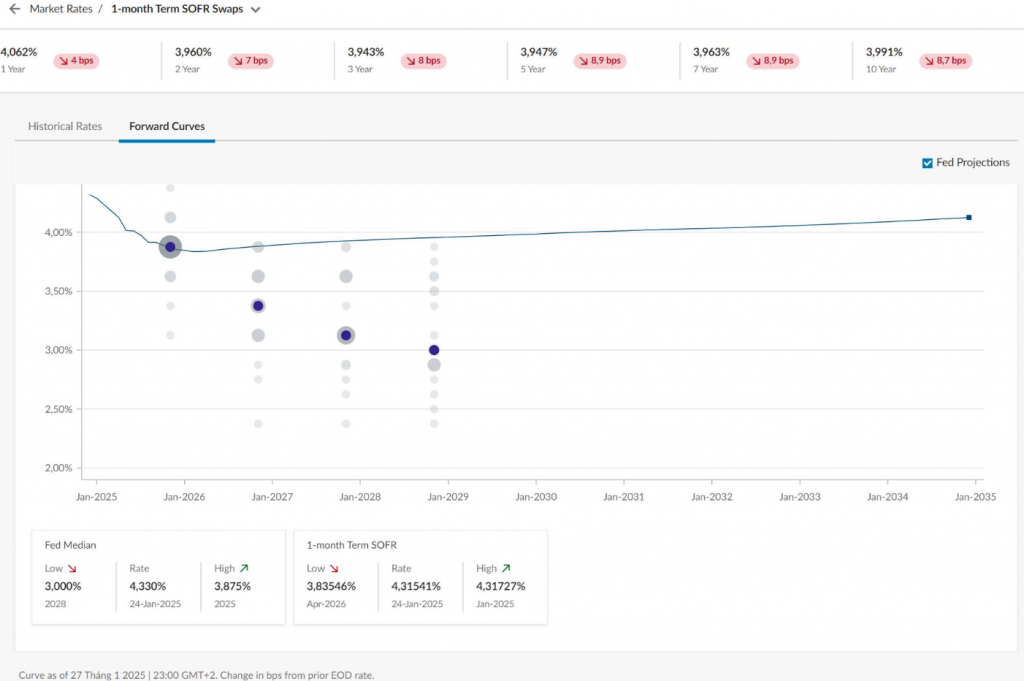Switch to the Historical Rates tab
This screenshot has width=1024, height=681.
[65, 127]
